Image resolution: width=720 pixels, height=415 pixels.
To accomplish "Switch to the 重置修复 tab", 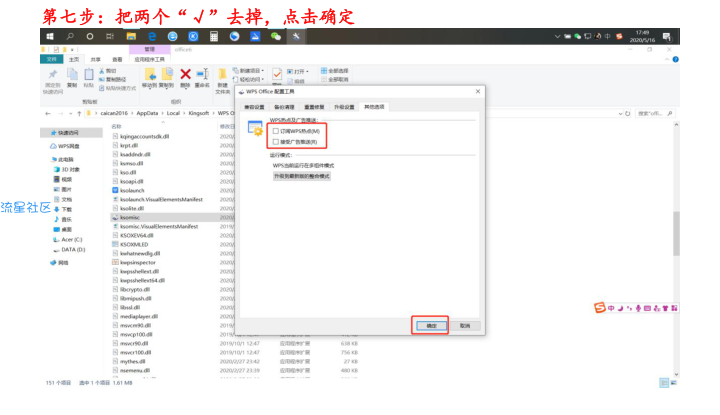I will tap(314, 107).
